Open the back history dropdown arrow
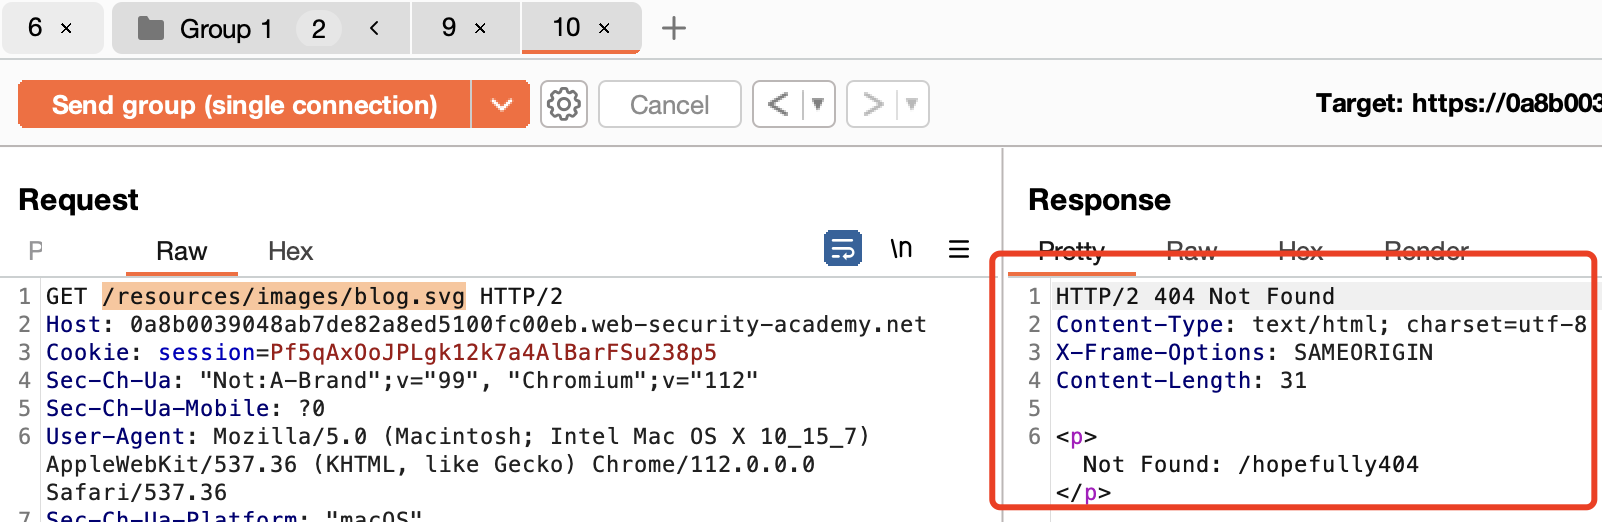 [818, 104]
